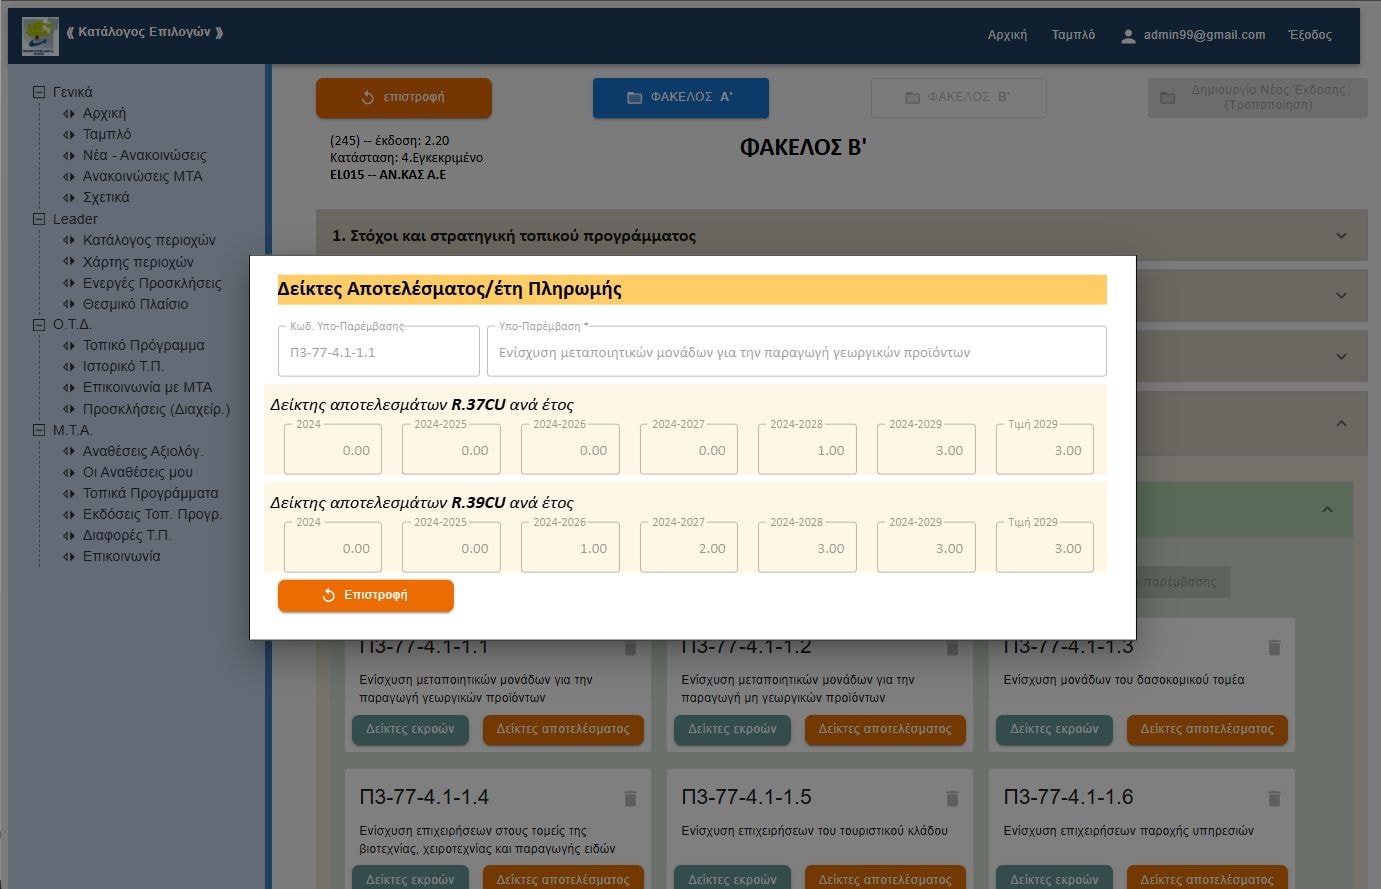Select Ταμπλό from the top navigation
The height and width of the screenshot is (889, 1381).
(1072, 33)
